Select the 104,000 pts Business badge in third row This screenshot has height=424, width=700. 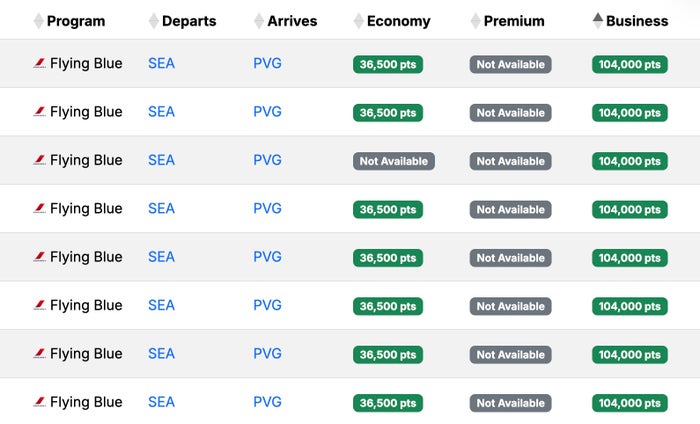629,161
